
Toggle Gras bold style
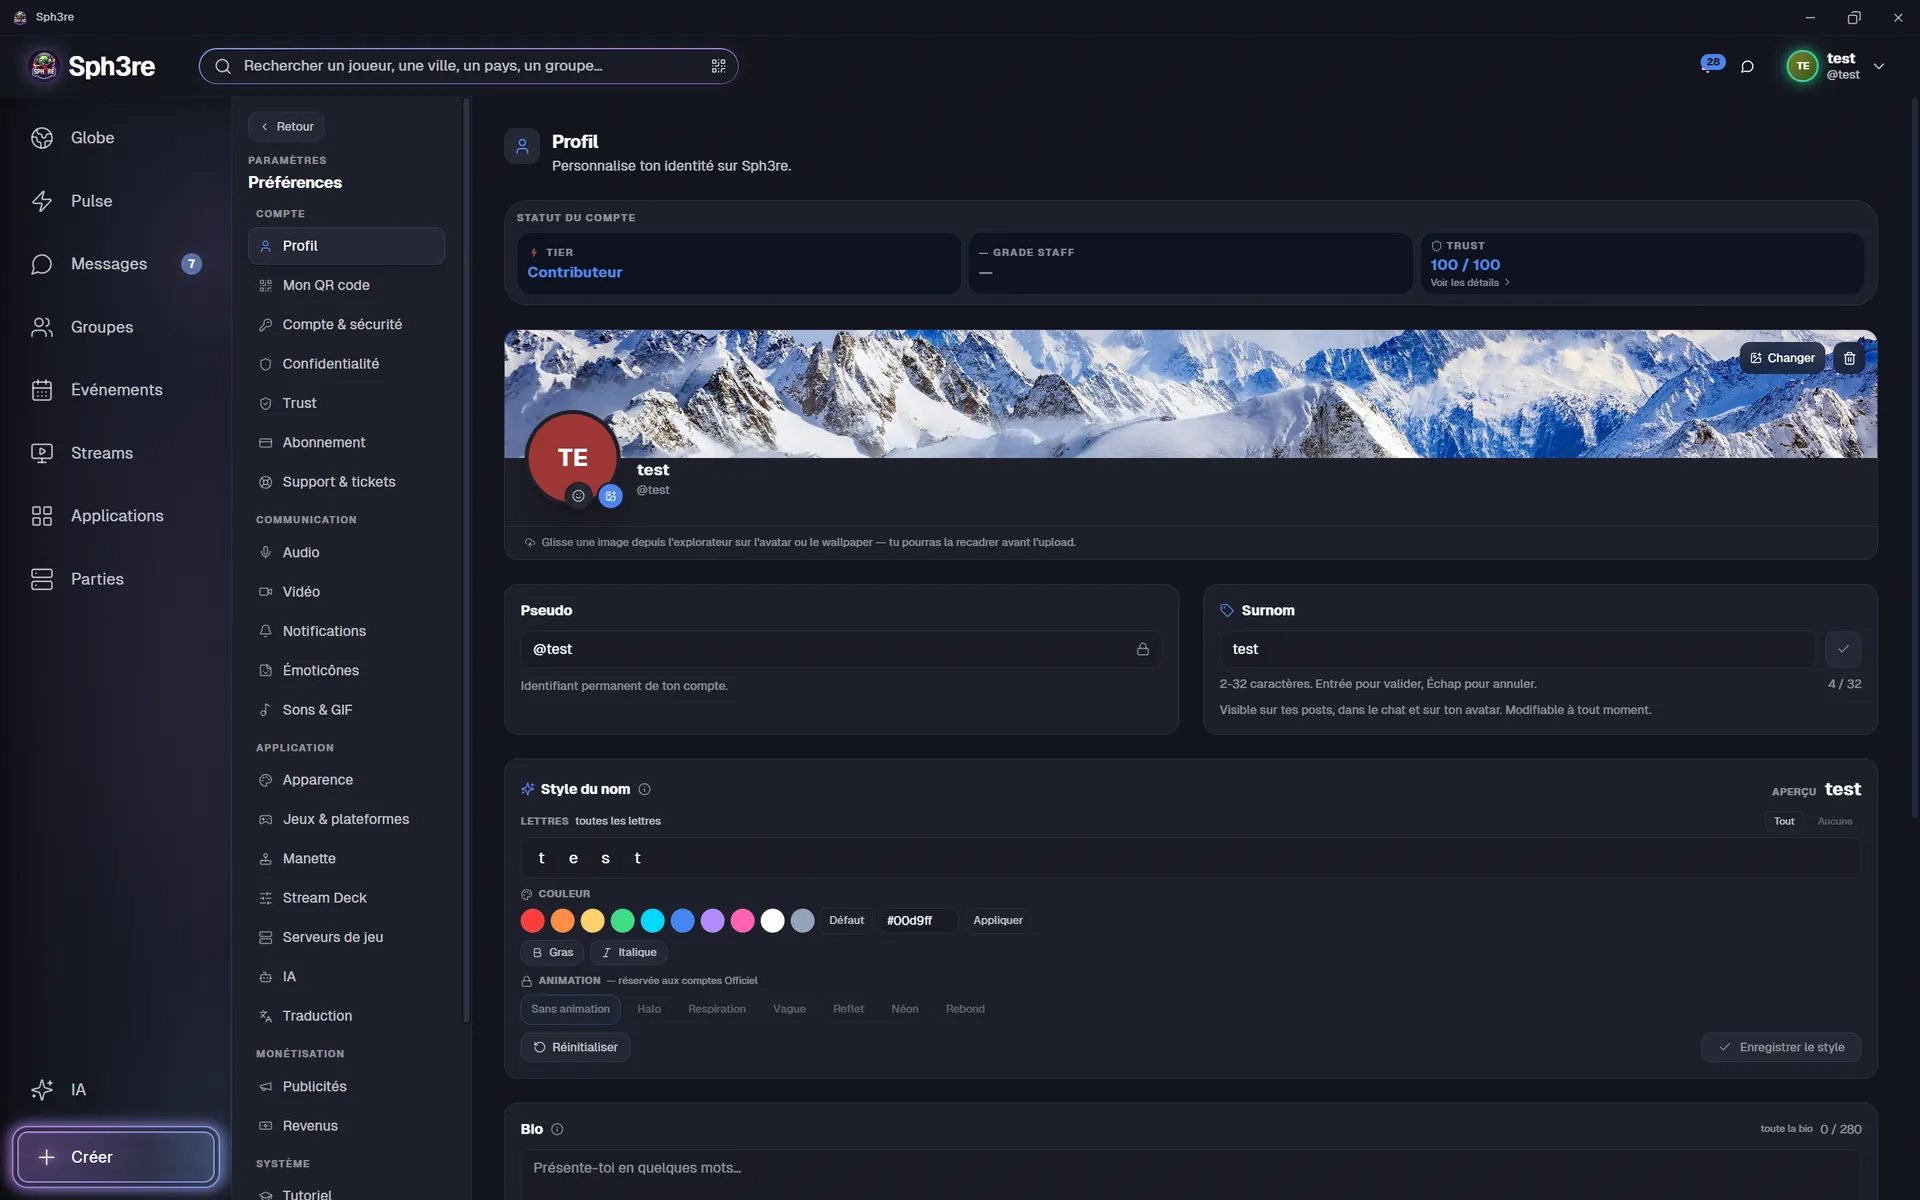click(x=552, y=952)
